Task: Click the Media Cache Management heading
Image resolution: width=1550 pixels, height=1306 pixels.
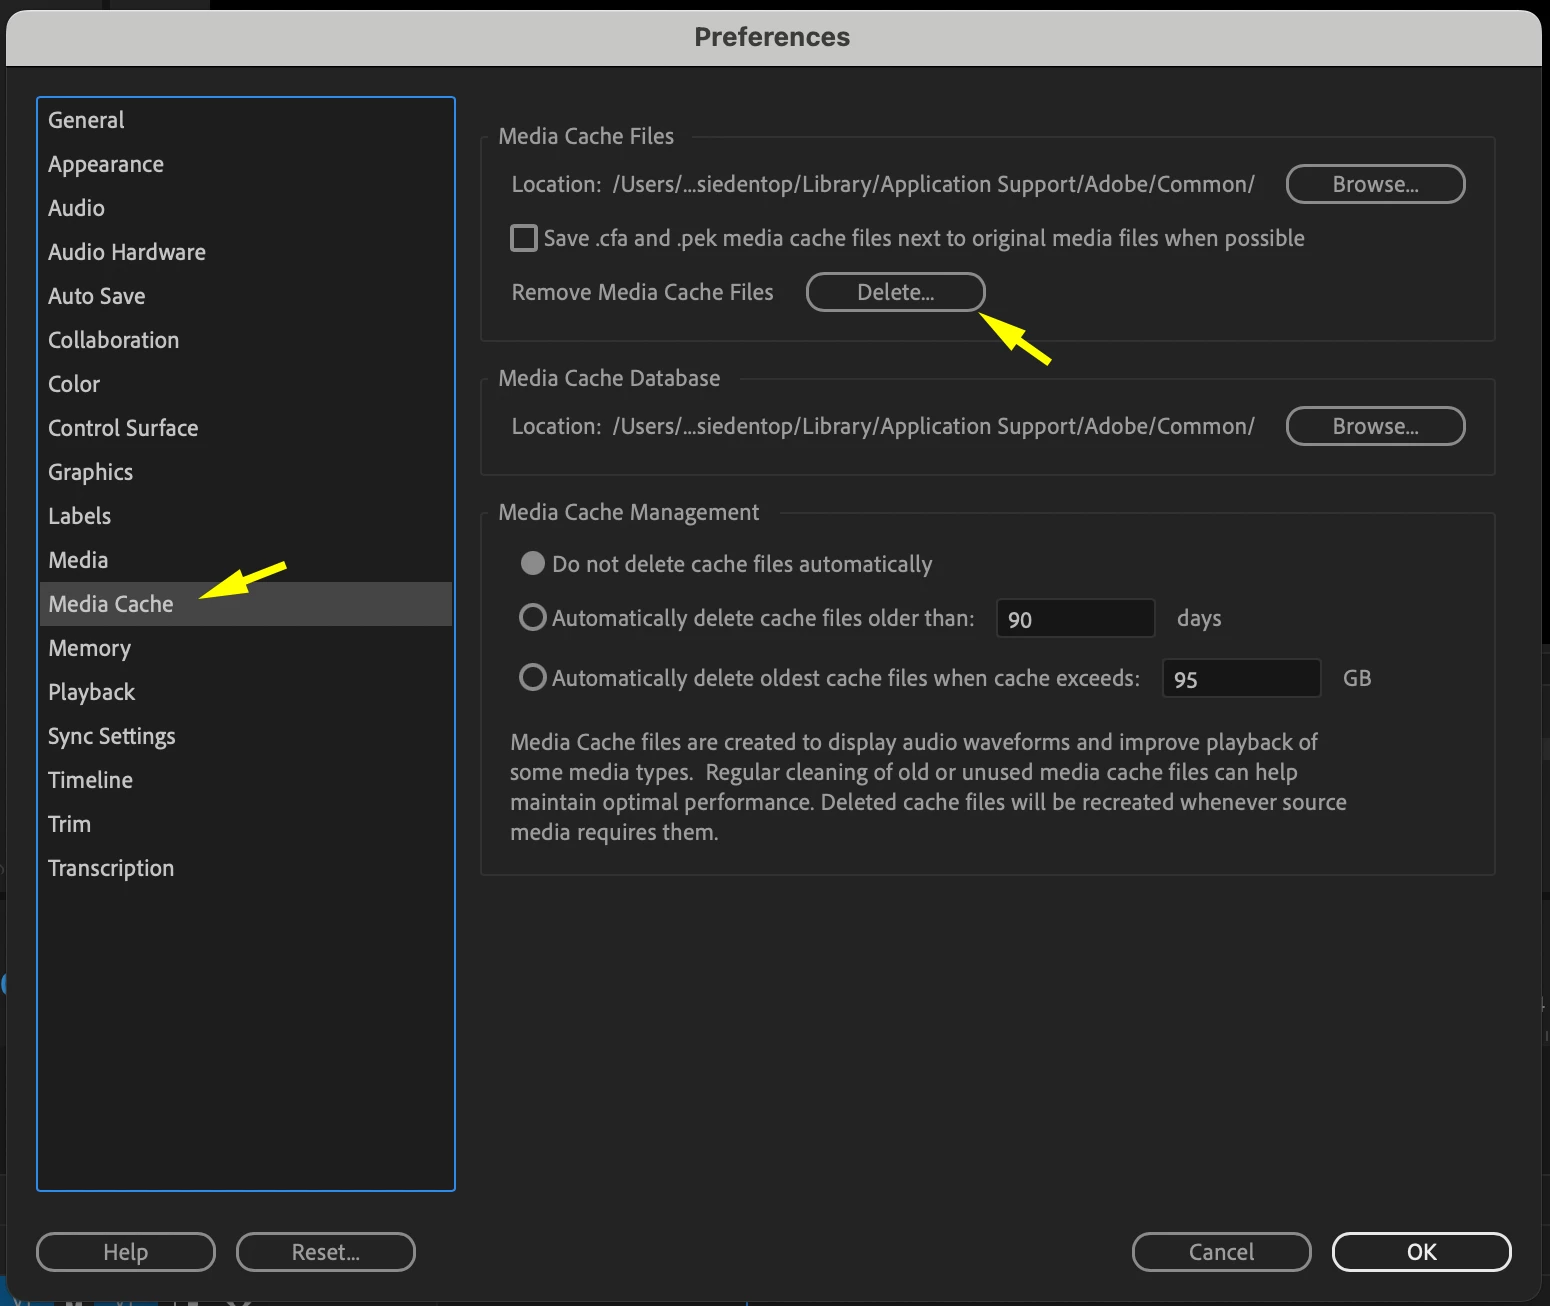Action: (629, 512)
